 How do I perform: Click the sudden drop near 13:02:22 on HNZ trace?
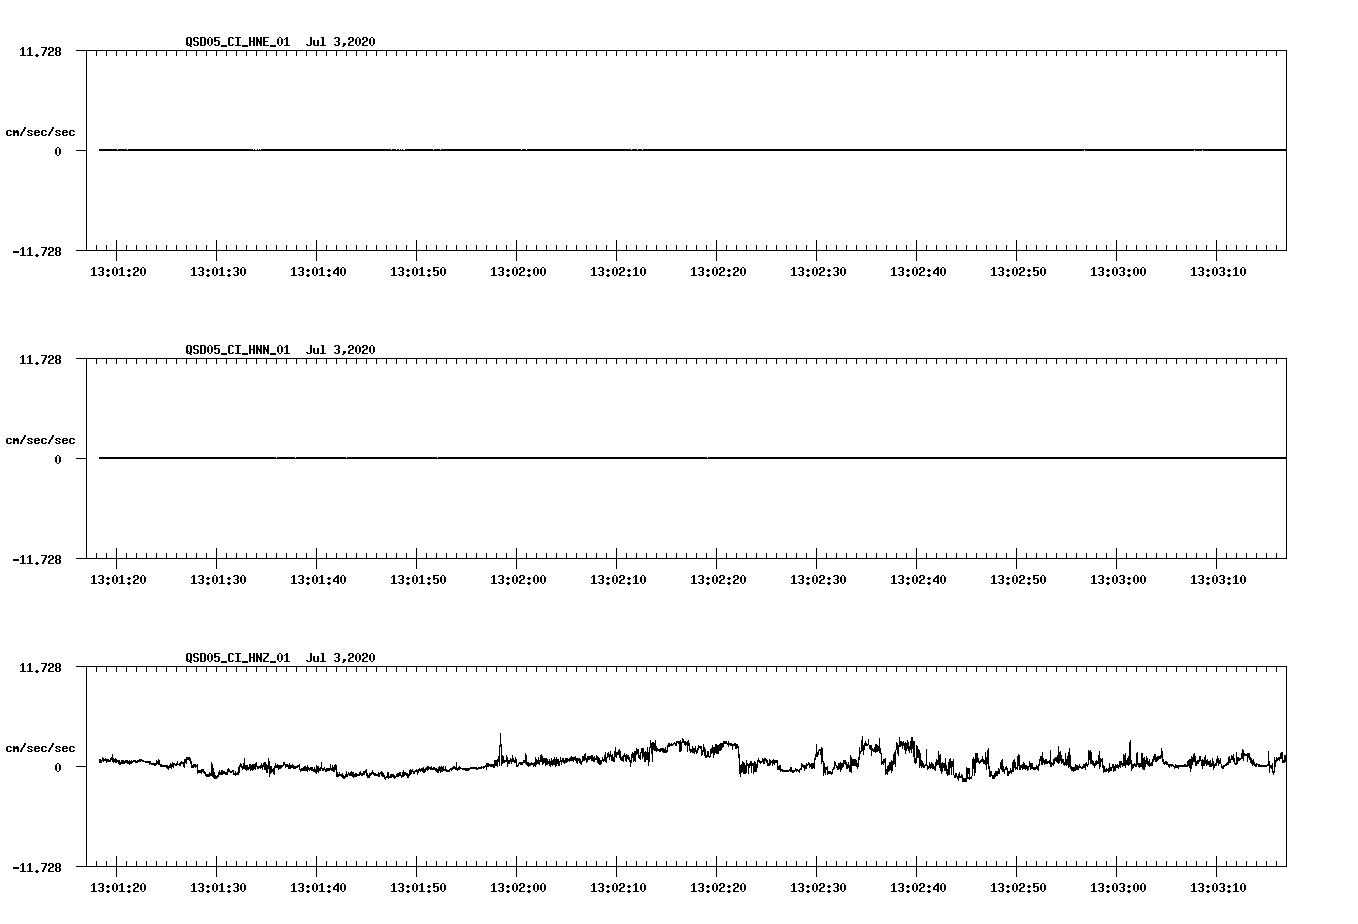coord(740,758)
